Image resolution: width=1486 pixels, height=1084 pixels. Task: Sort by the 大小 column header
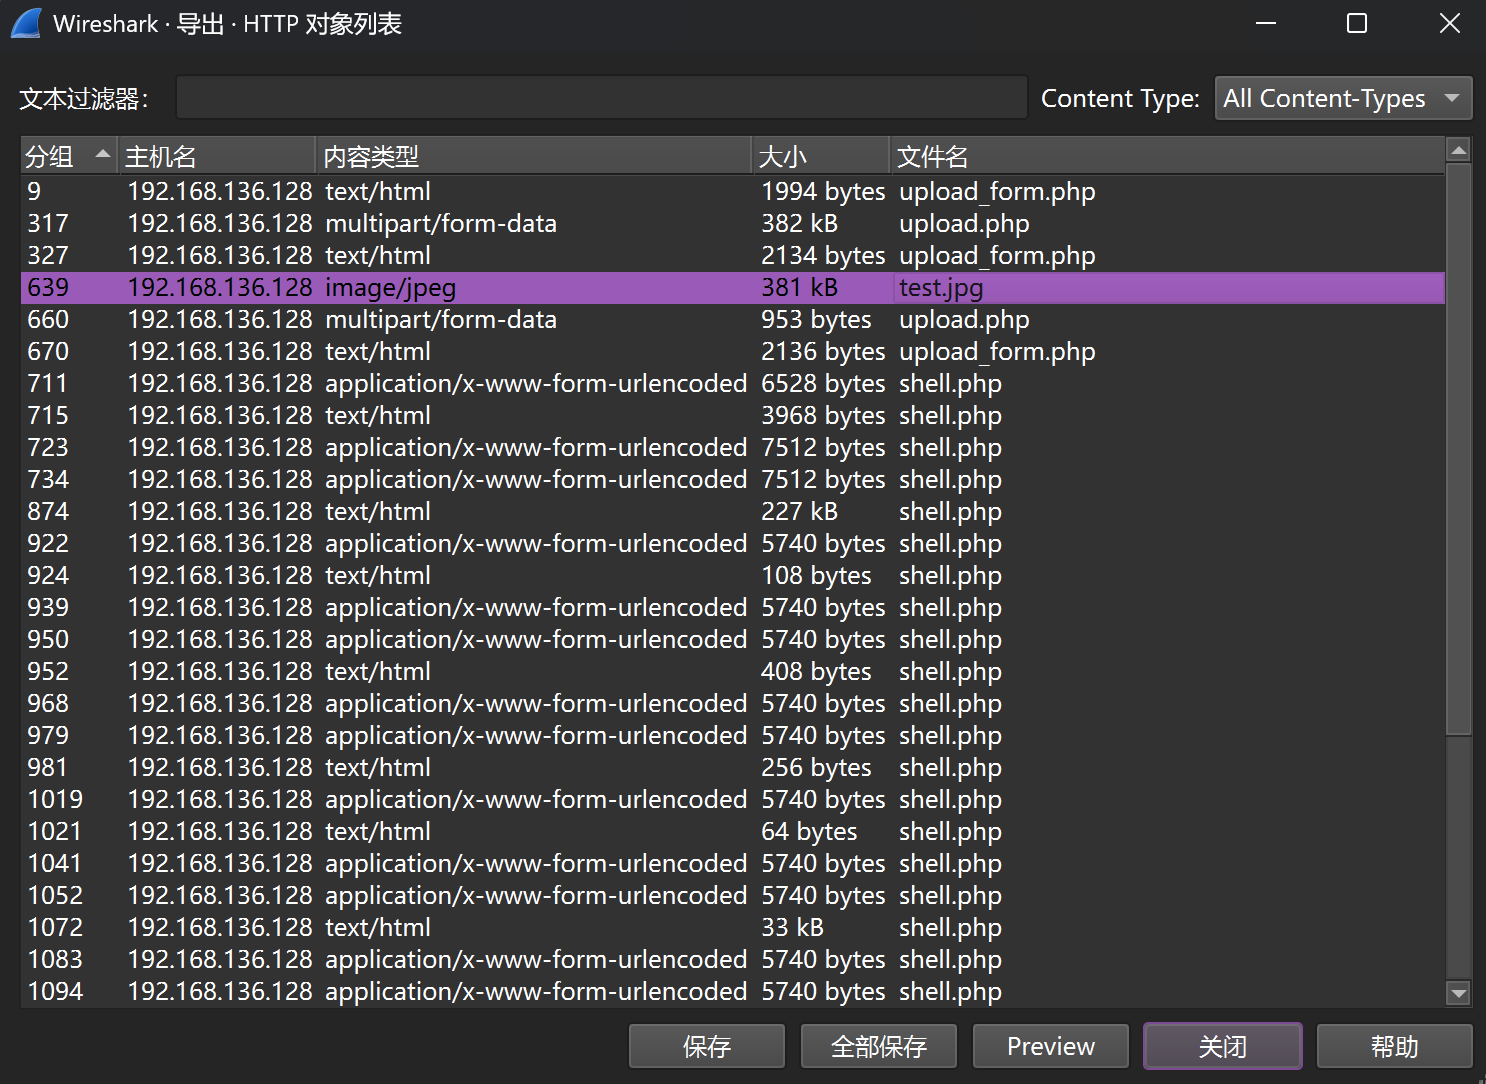pyautogui.click(x=821, y=156)
